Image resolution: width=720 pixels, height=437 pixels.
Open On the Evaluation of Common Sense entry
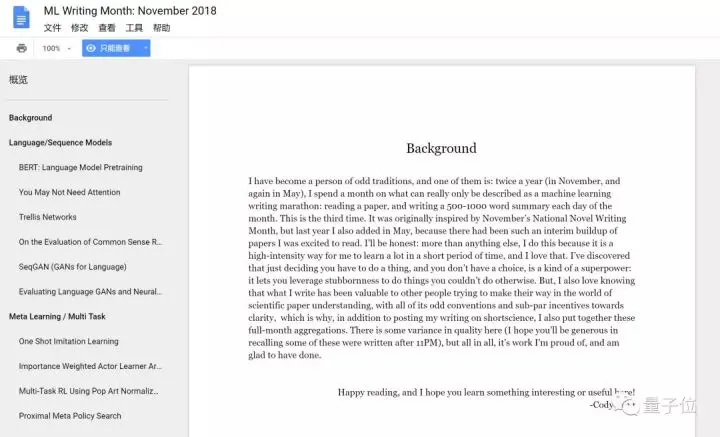point(90,241)
